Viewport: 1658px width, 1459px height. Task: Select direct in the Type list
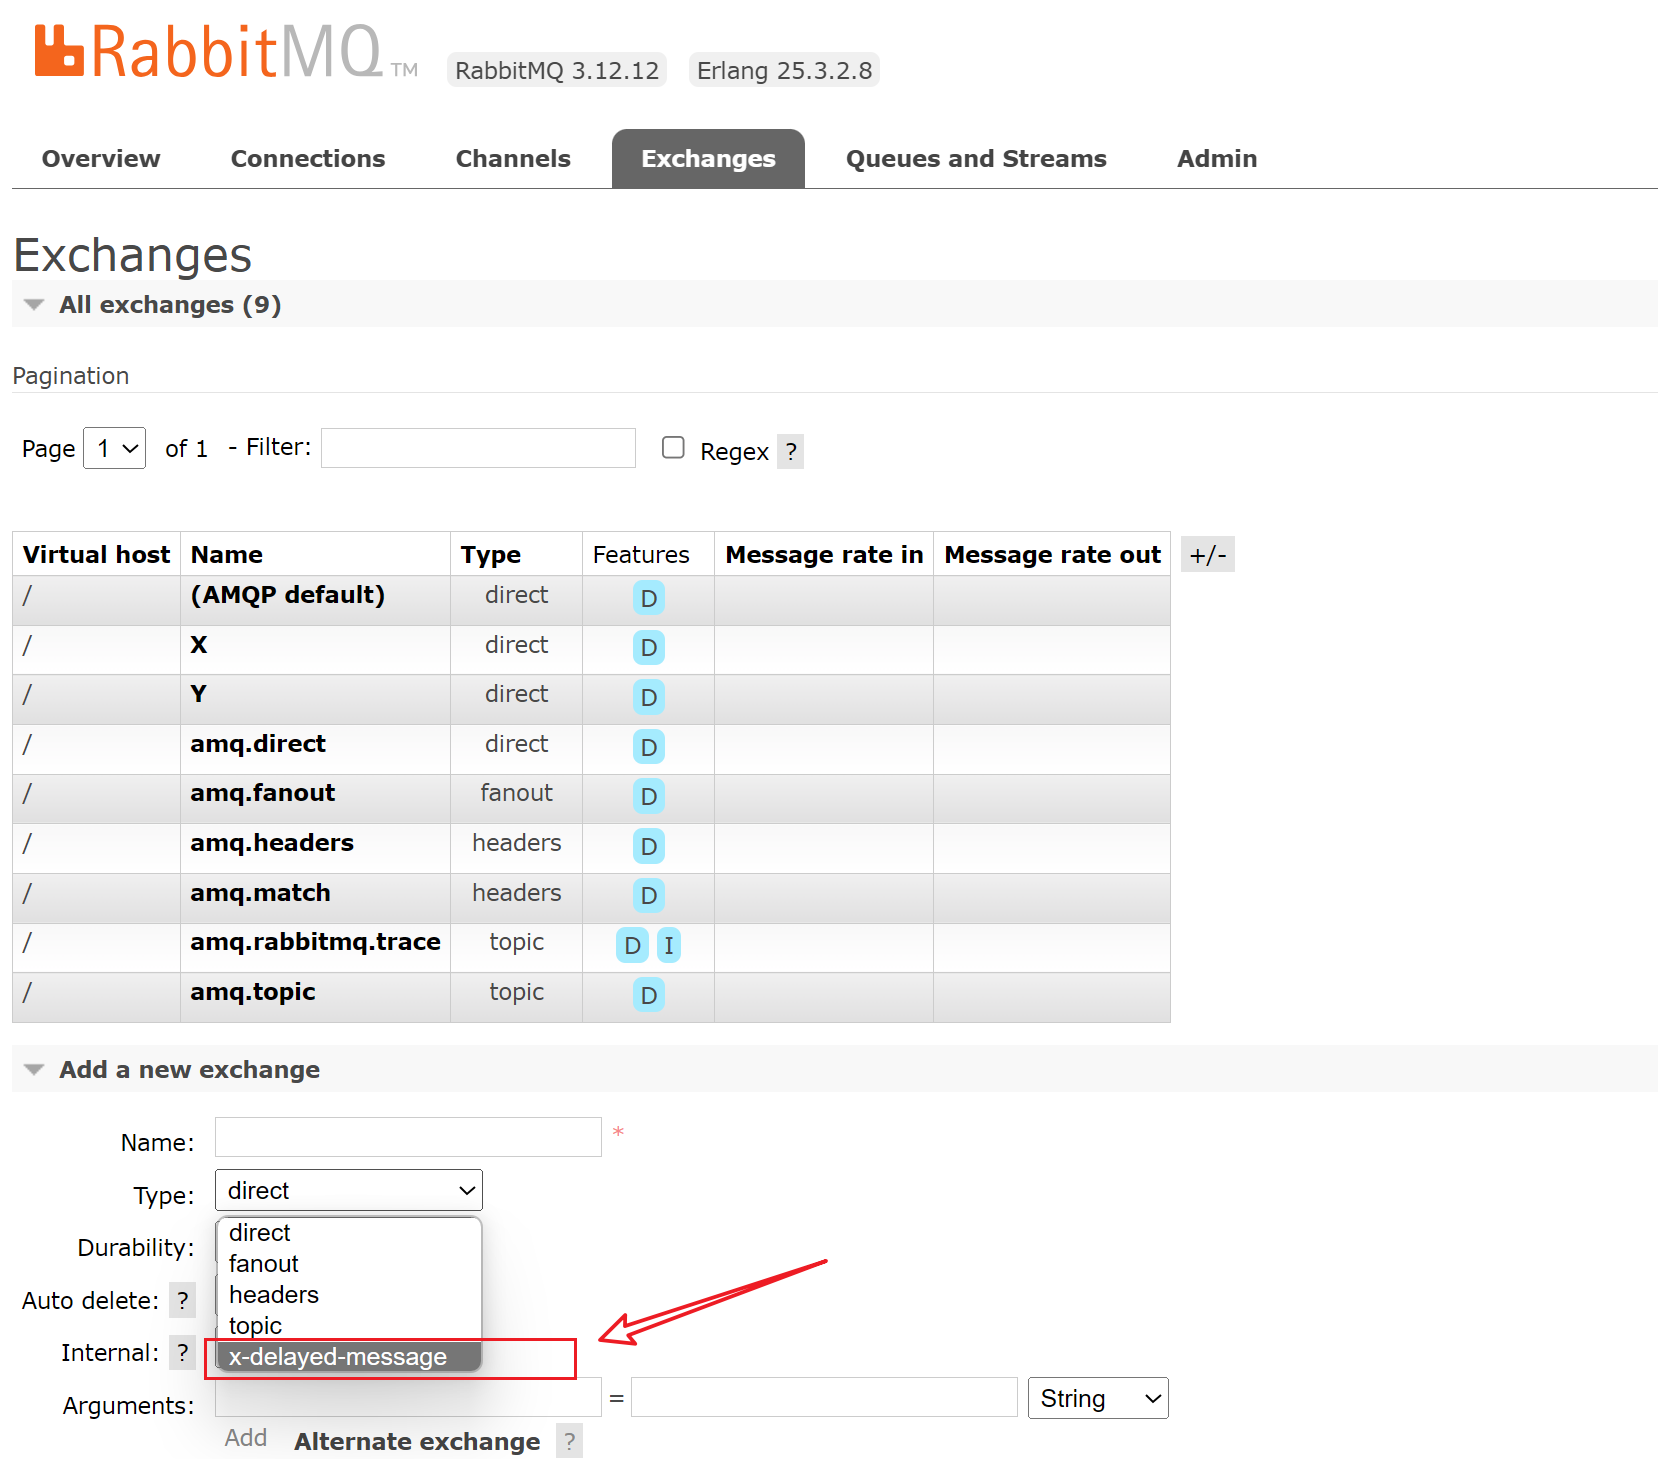coord(349,1233)
